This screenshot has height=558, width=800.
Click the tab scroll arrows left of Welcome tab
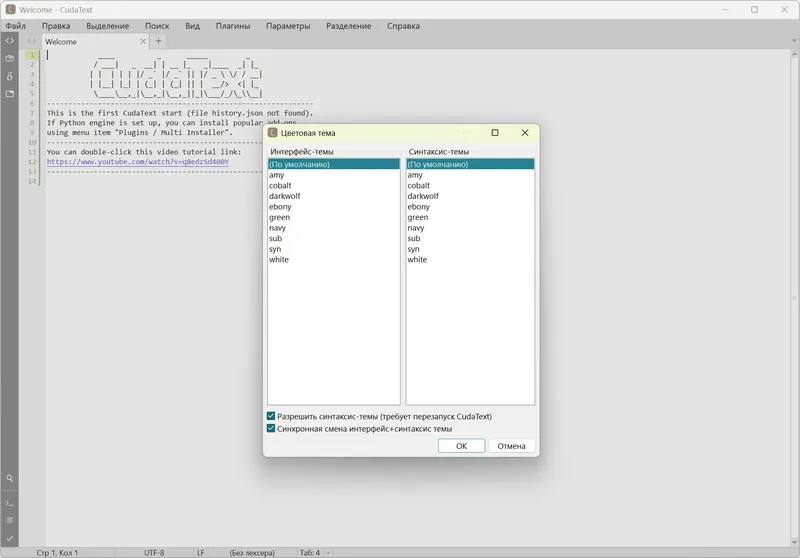[32, 41]
